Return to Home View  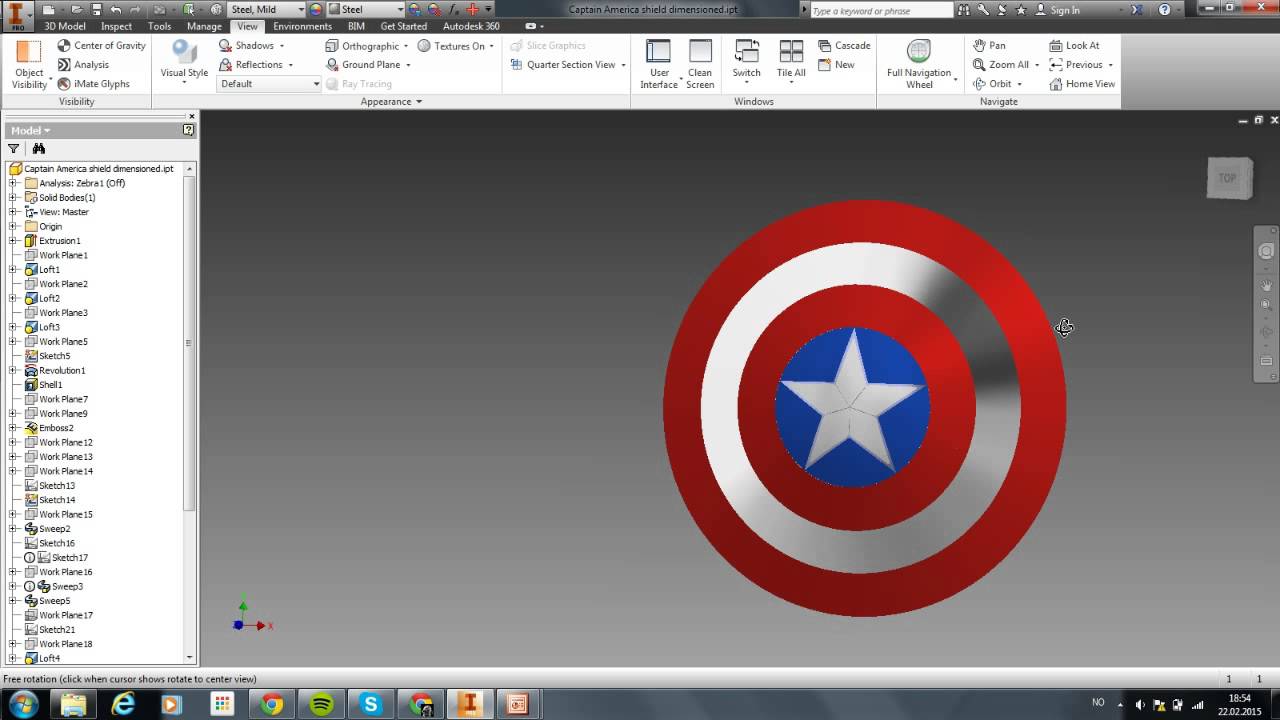tap(1082, 84)
